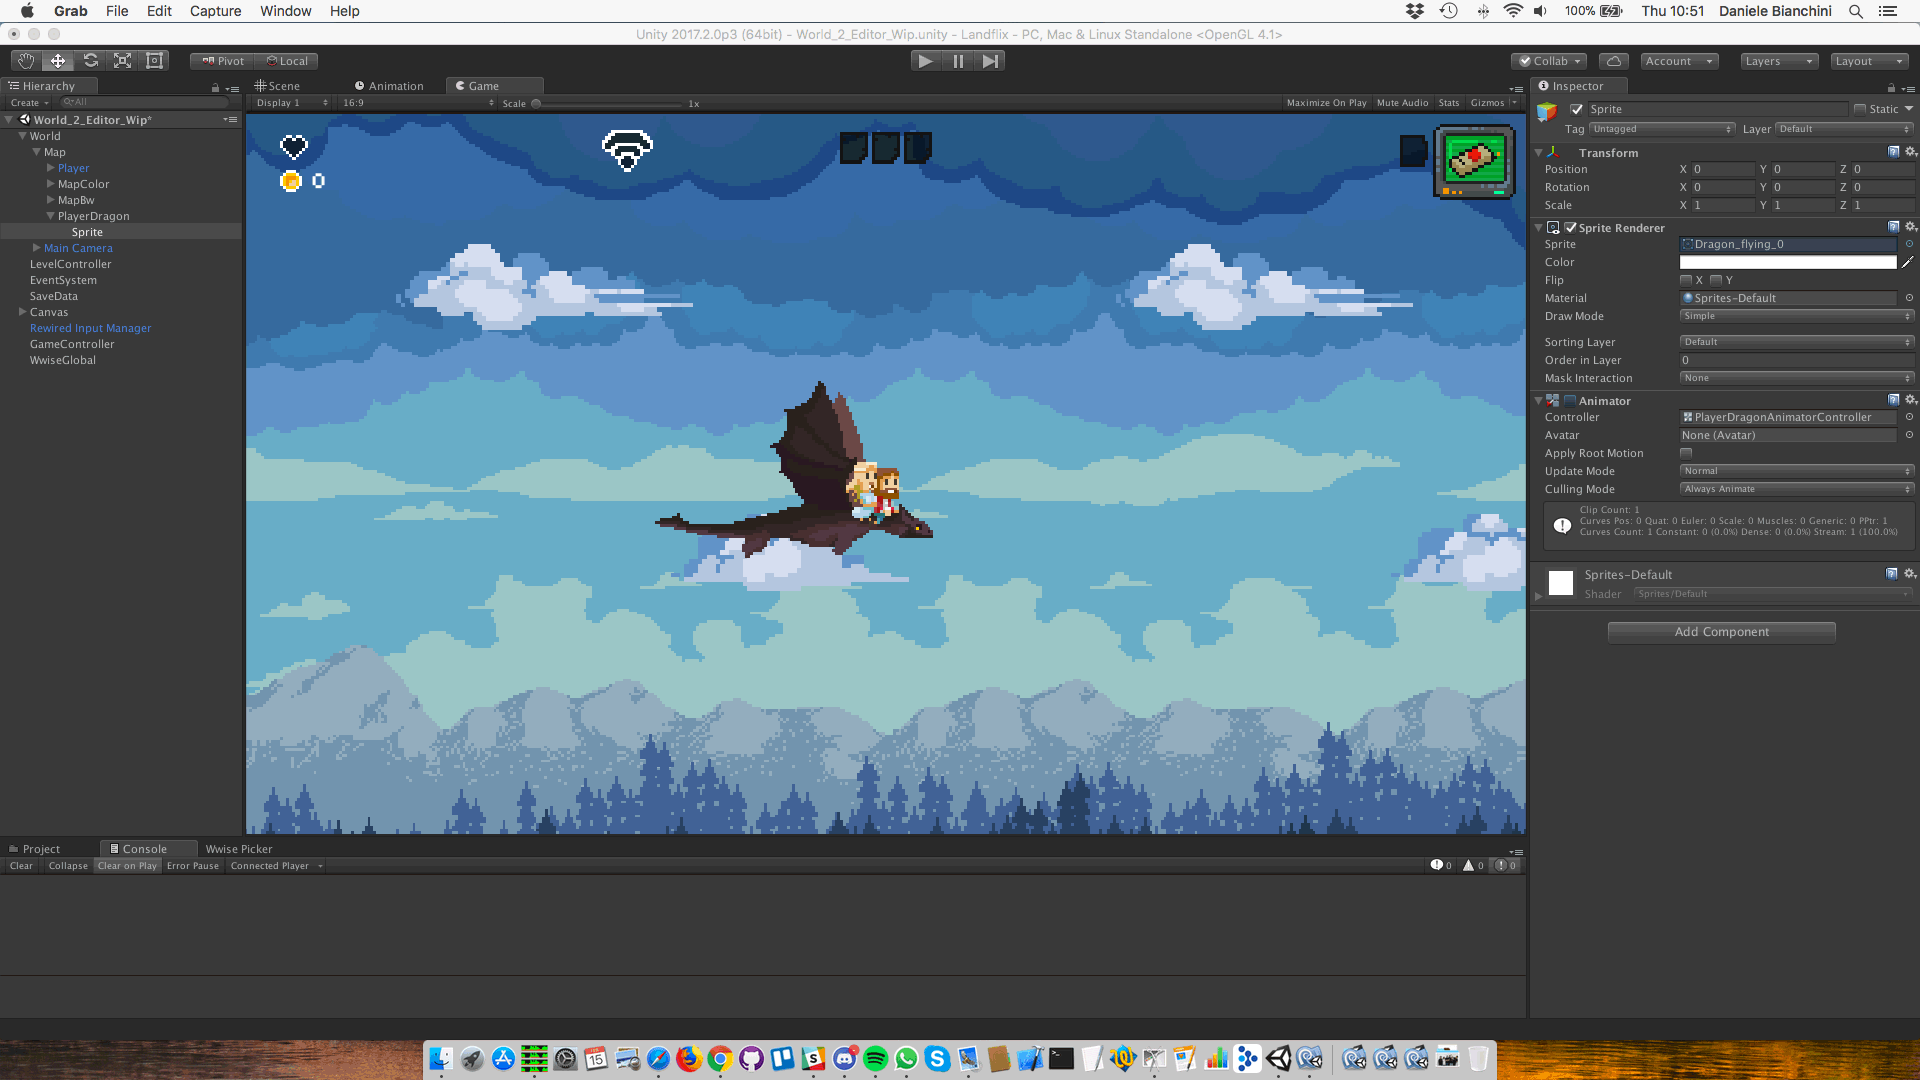Toggle the Static checkbox

[1860, 109]
